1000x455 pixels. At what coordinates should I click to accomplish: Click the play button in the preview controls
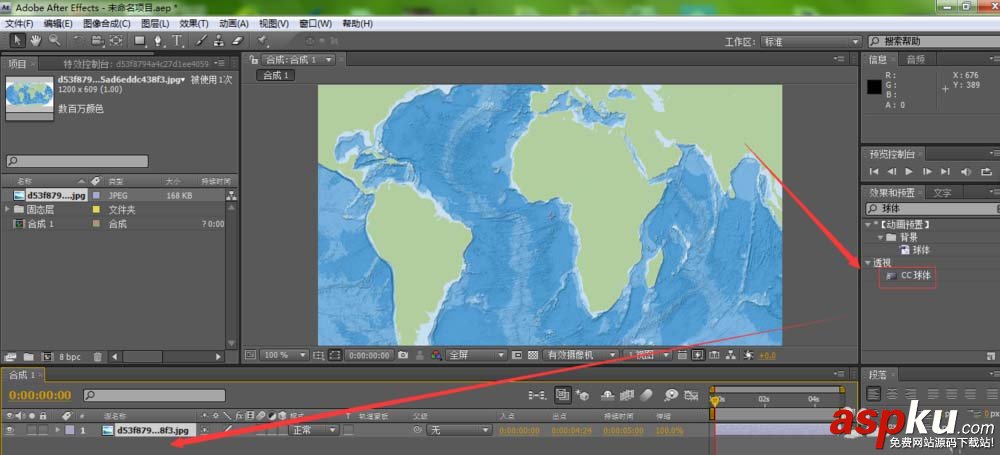click(909, 171)
